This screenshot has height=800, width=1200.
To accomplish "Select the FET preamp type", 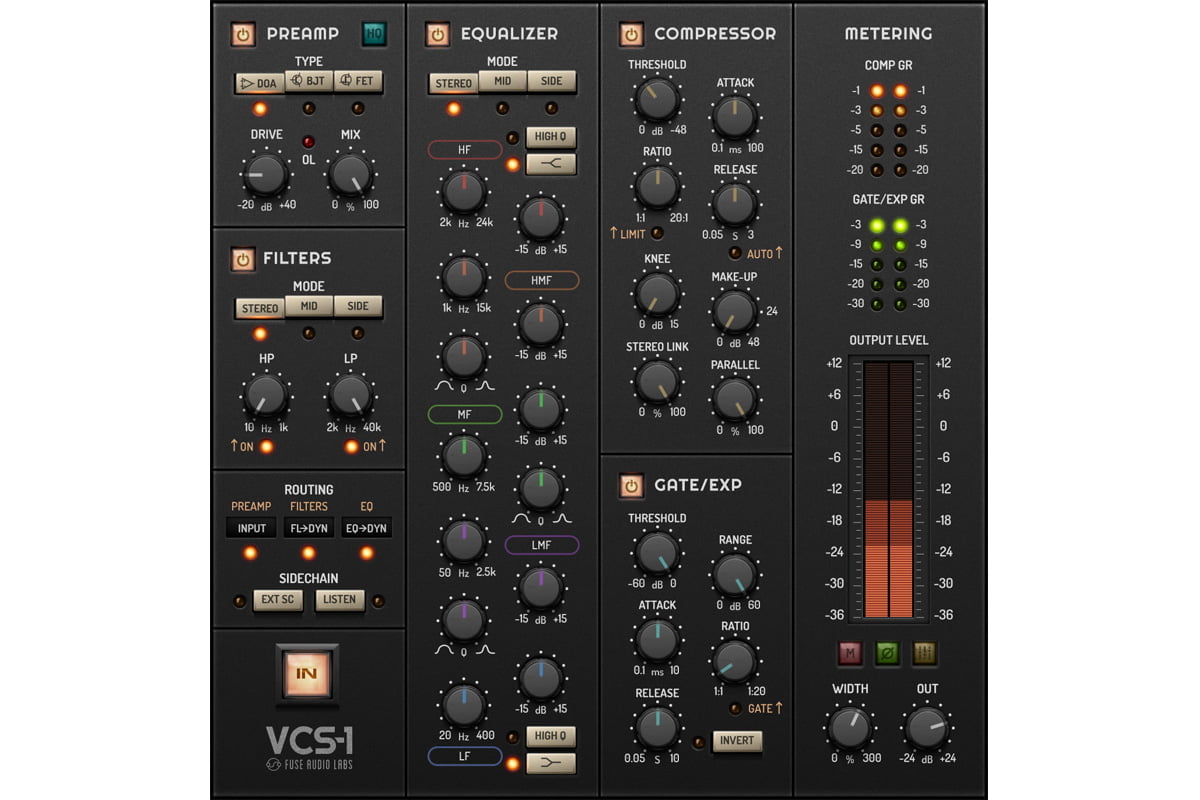I will click(358, 83).
